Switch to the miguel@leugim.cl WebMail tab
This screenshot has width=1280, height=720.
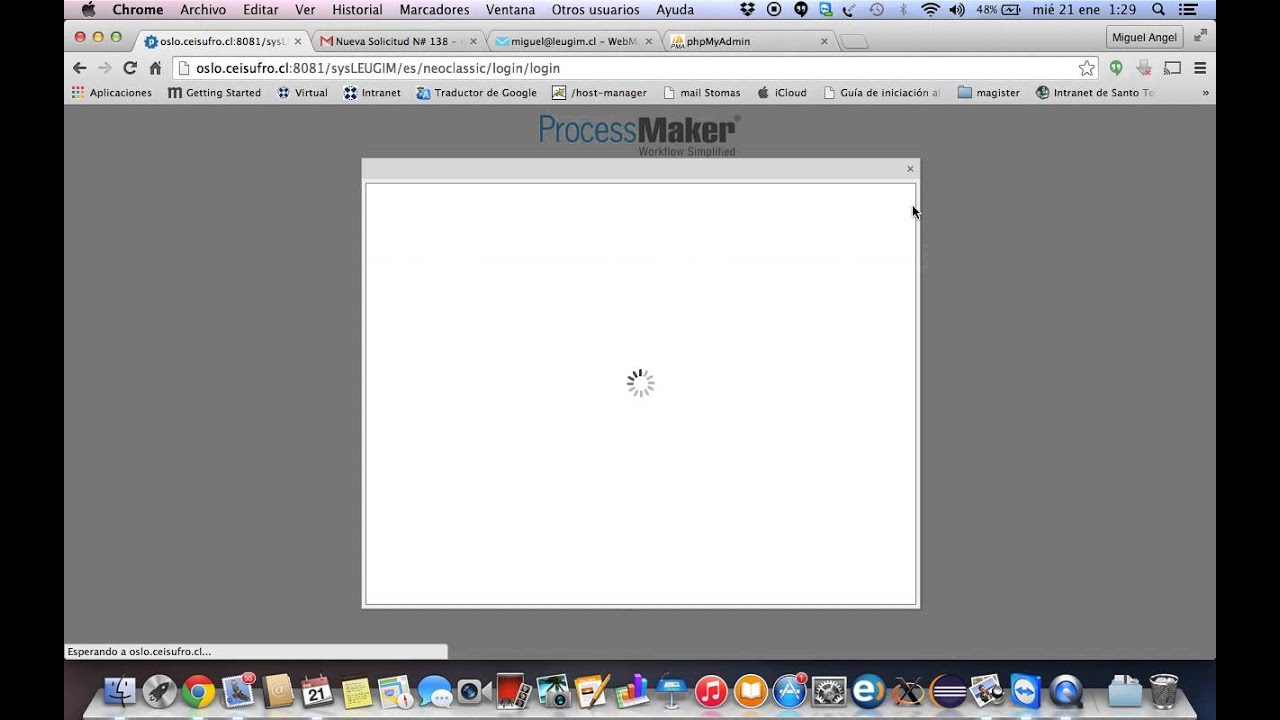click(x=574, y=41)
